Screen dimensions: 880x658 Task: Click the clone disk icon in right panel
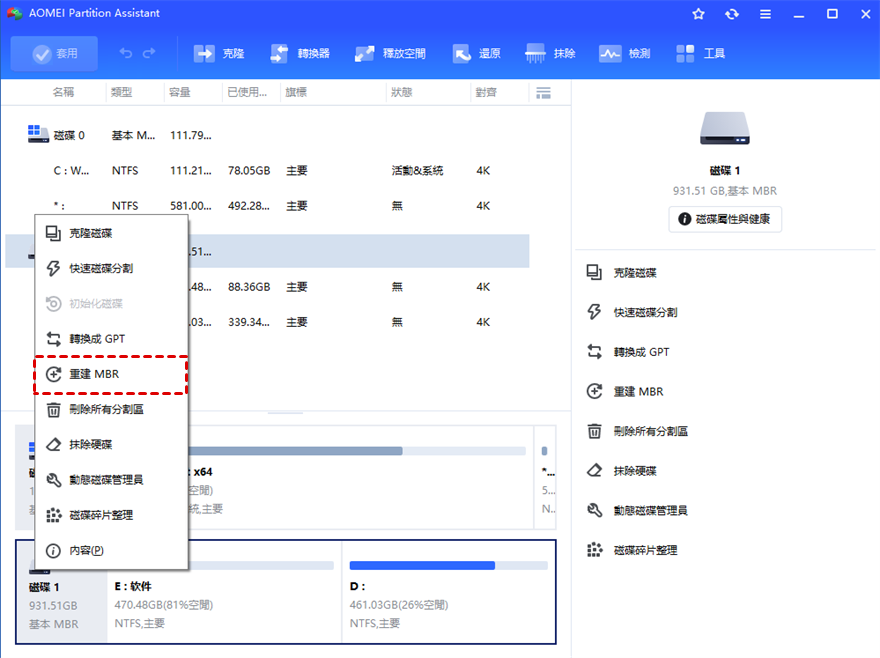tap(594, 273)
